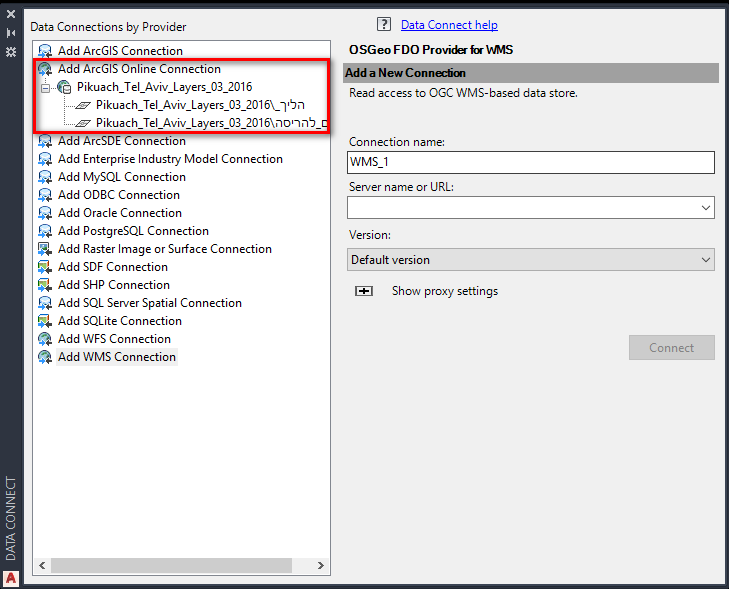Select Add MySQL Connection
Viewport: 729px width, 589px height.
(121, 177)
